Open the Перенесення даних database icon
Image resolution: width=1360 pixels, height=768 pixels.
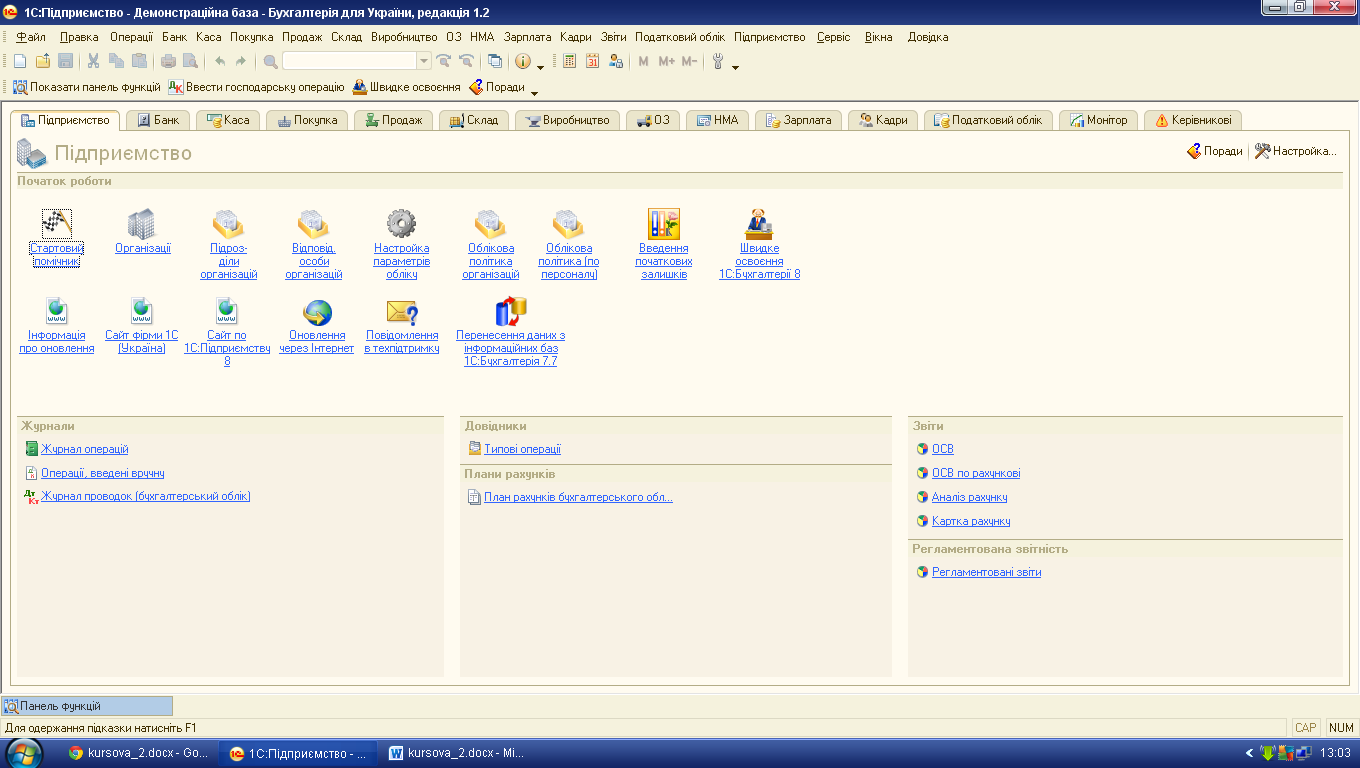511,313
